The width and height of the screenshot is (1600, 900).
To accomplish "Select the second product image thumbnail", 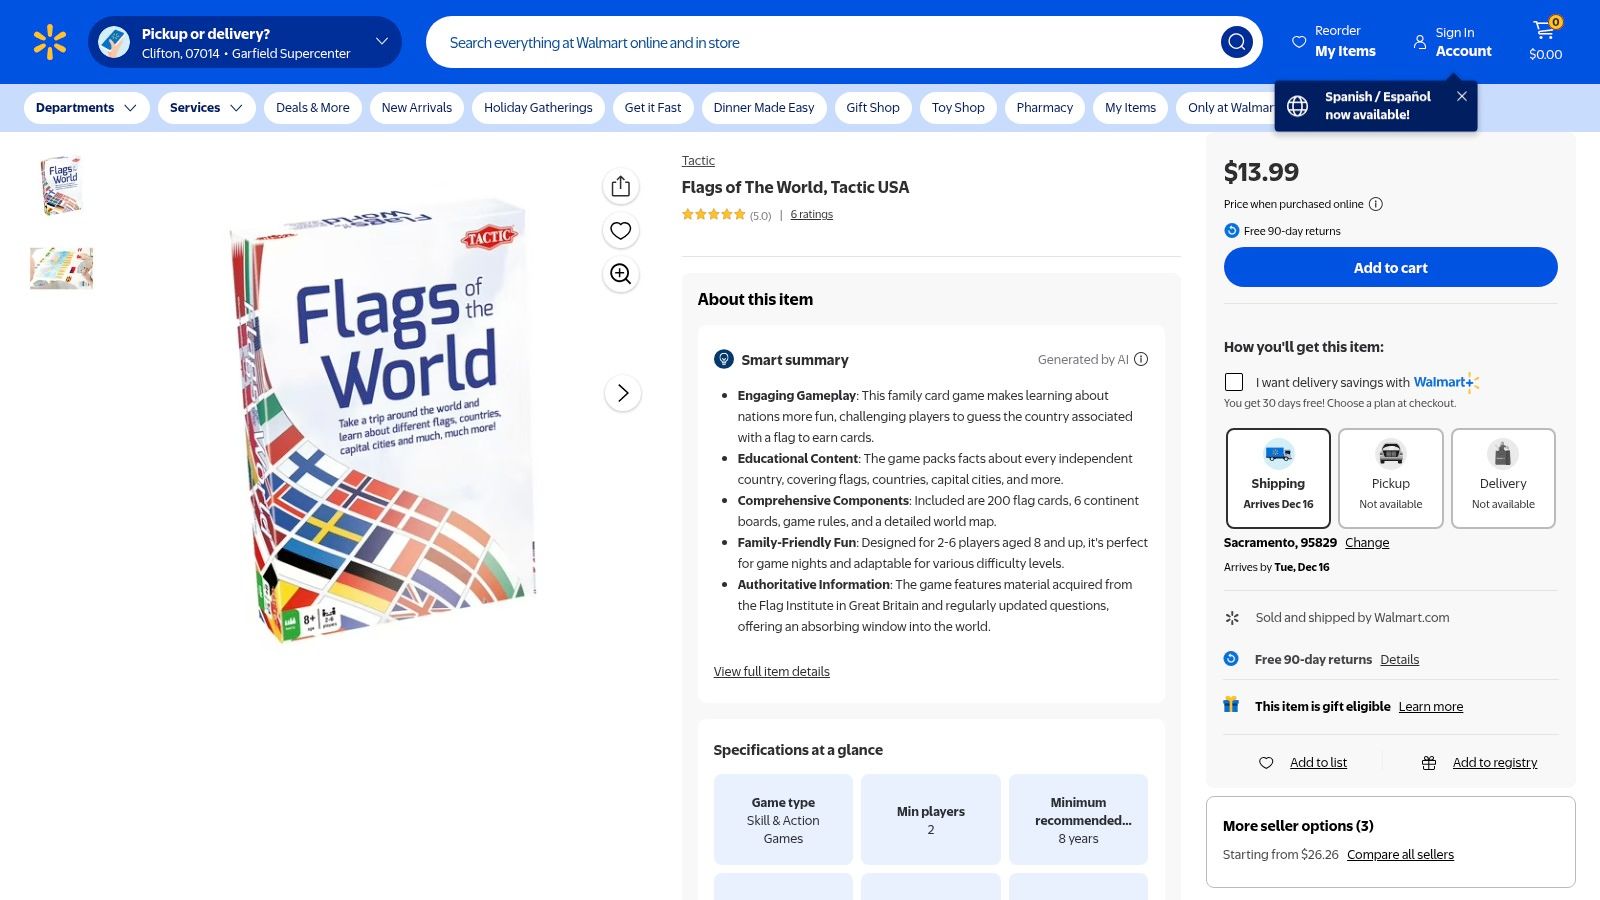I will (x=61, y=267).
